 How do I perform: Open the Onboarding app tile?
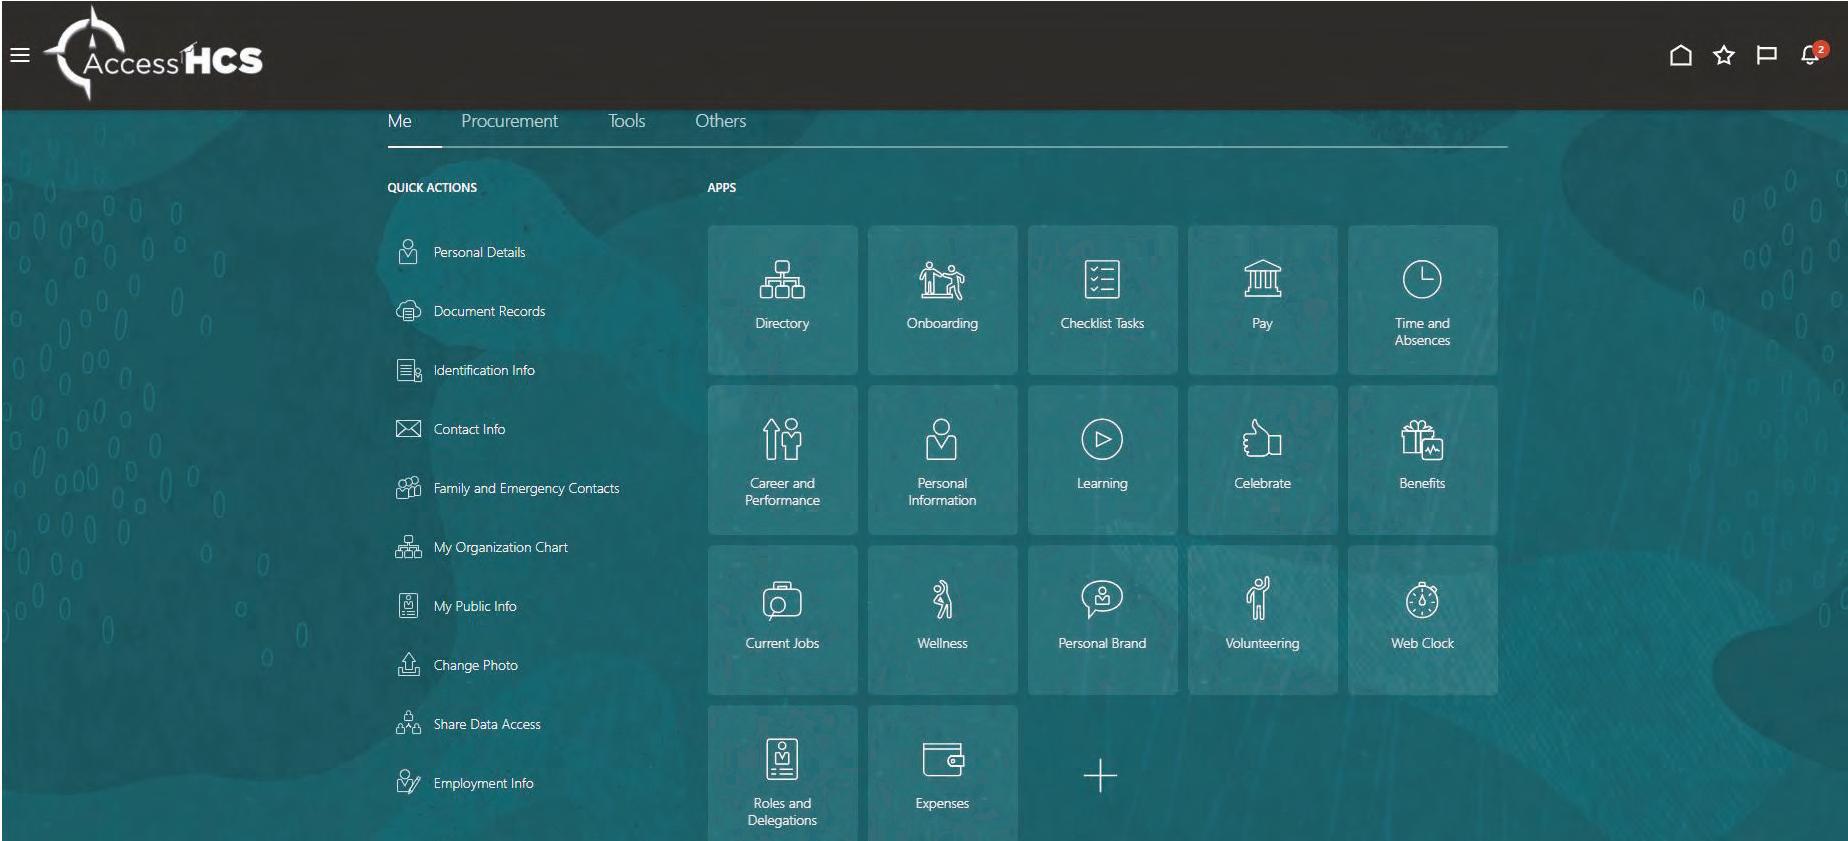942,300
